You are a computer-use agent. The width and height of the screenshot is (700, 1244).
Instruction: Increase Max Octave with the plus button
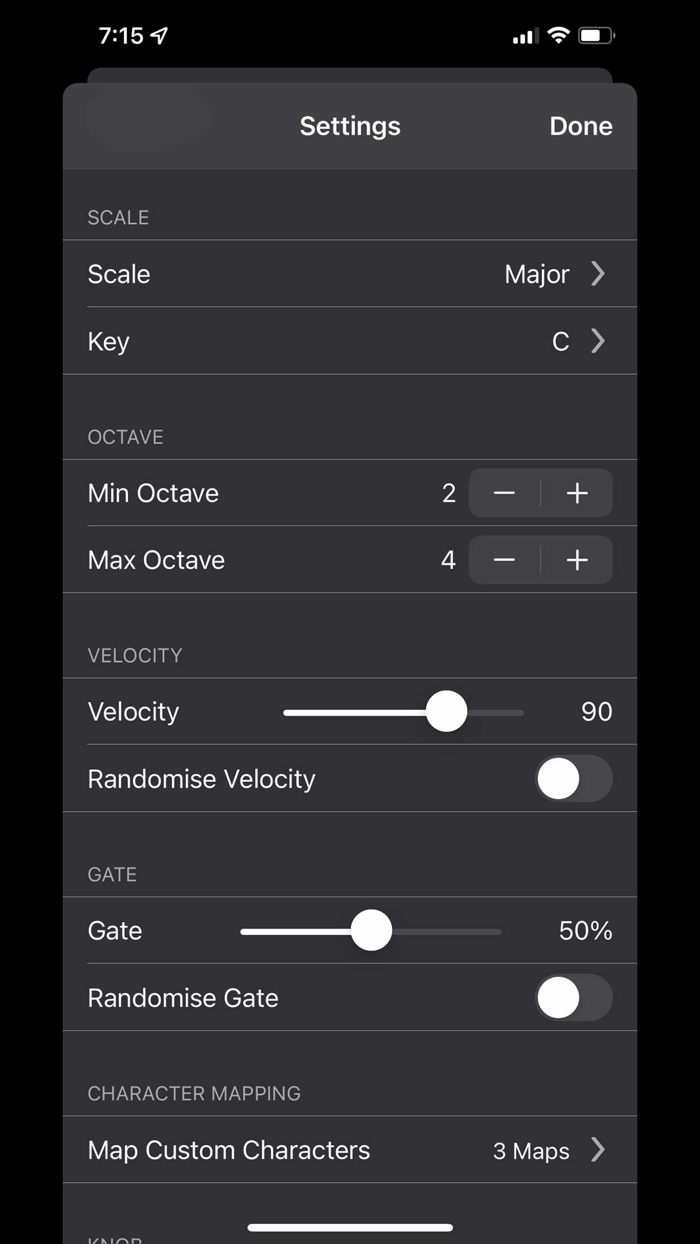click(577, 560)
